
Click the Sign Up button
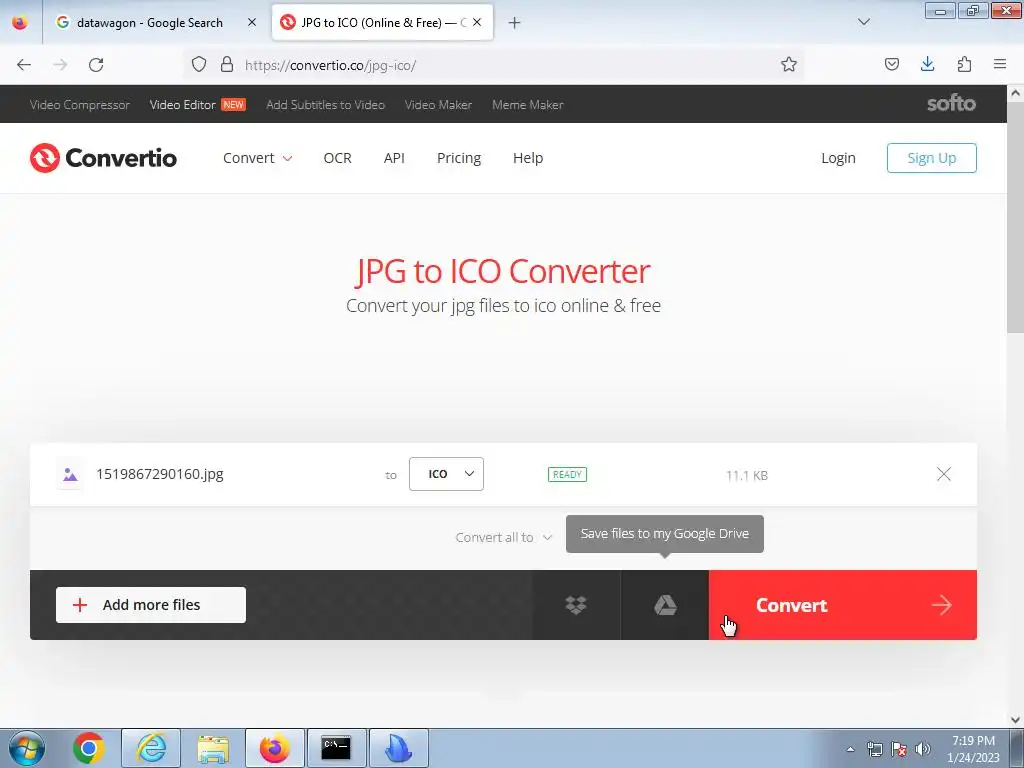pyautogui.click(x=931, y=158)
